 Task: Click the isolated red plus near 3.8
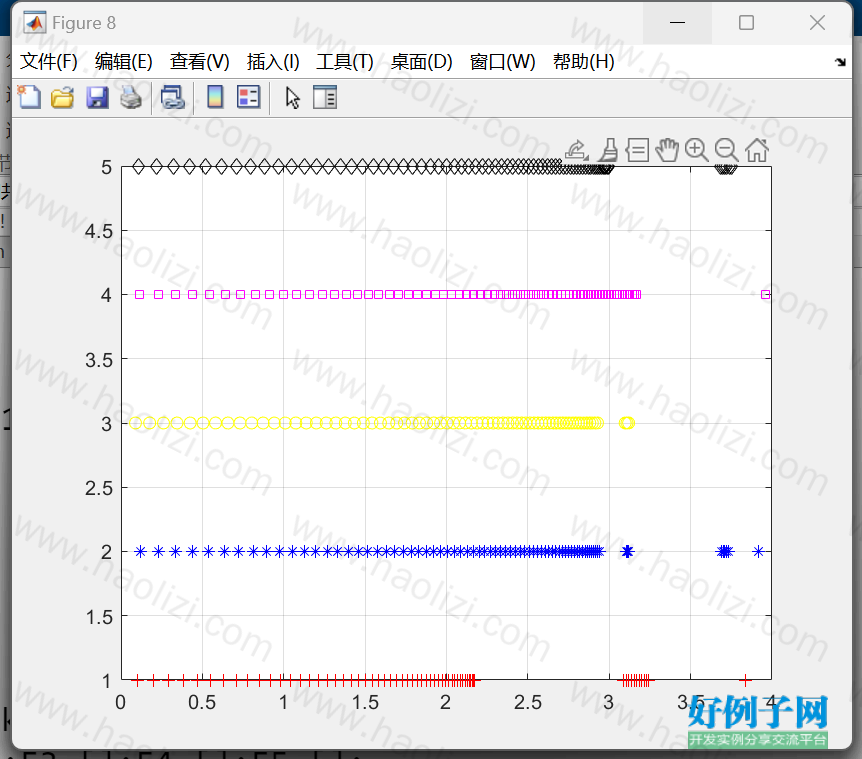(x=745, y=681)
